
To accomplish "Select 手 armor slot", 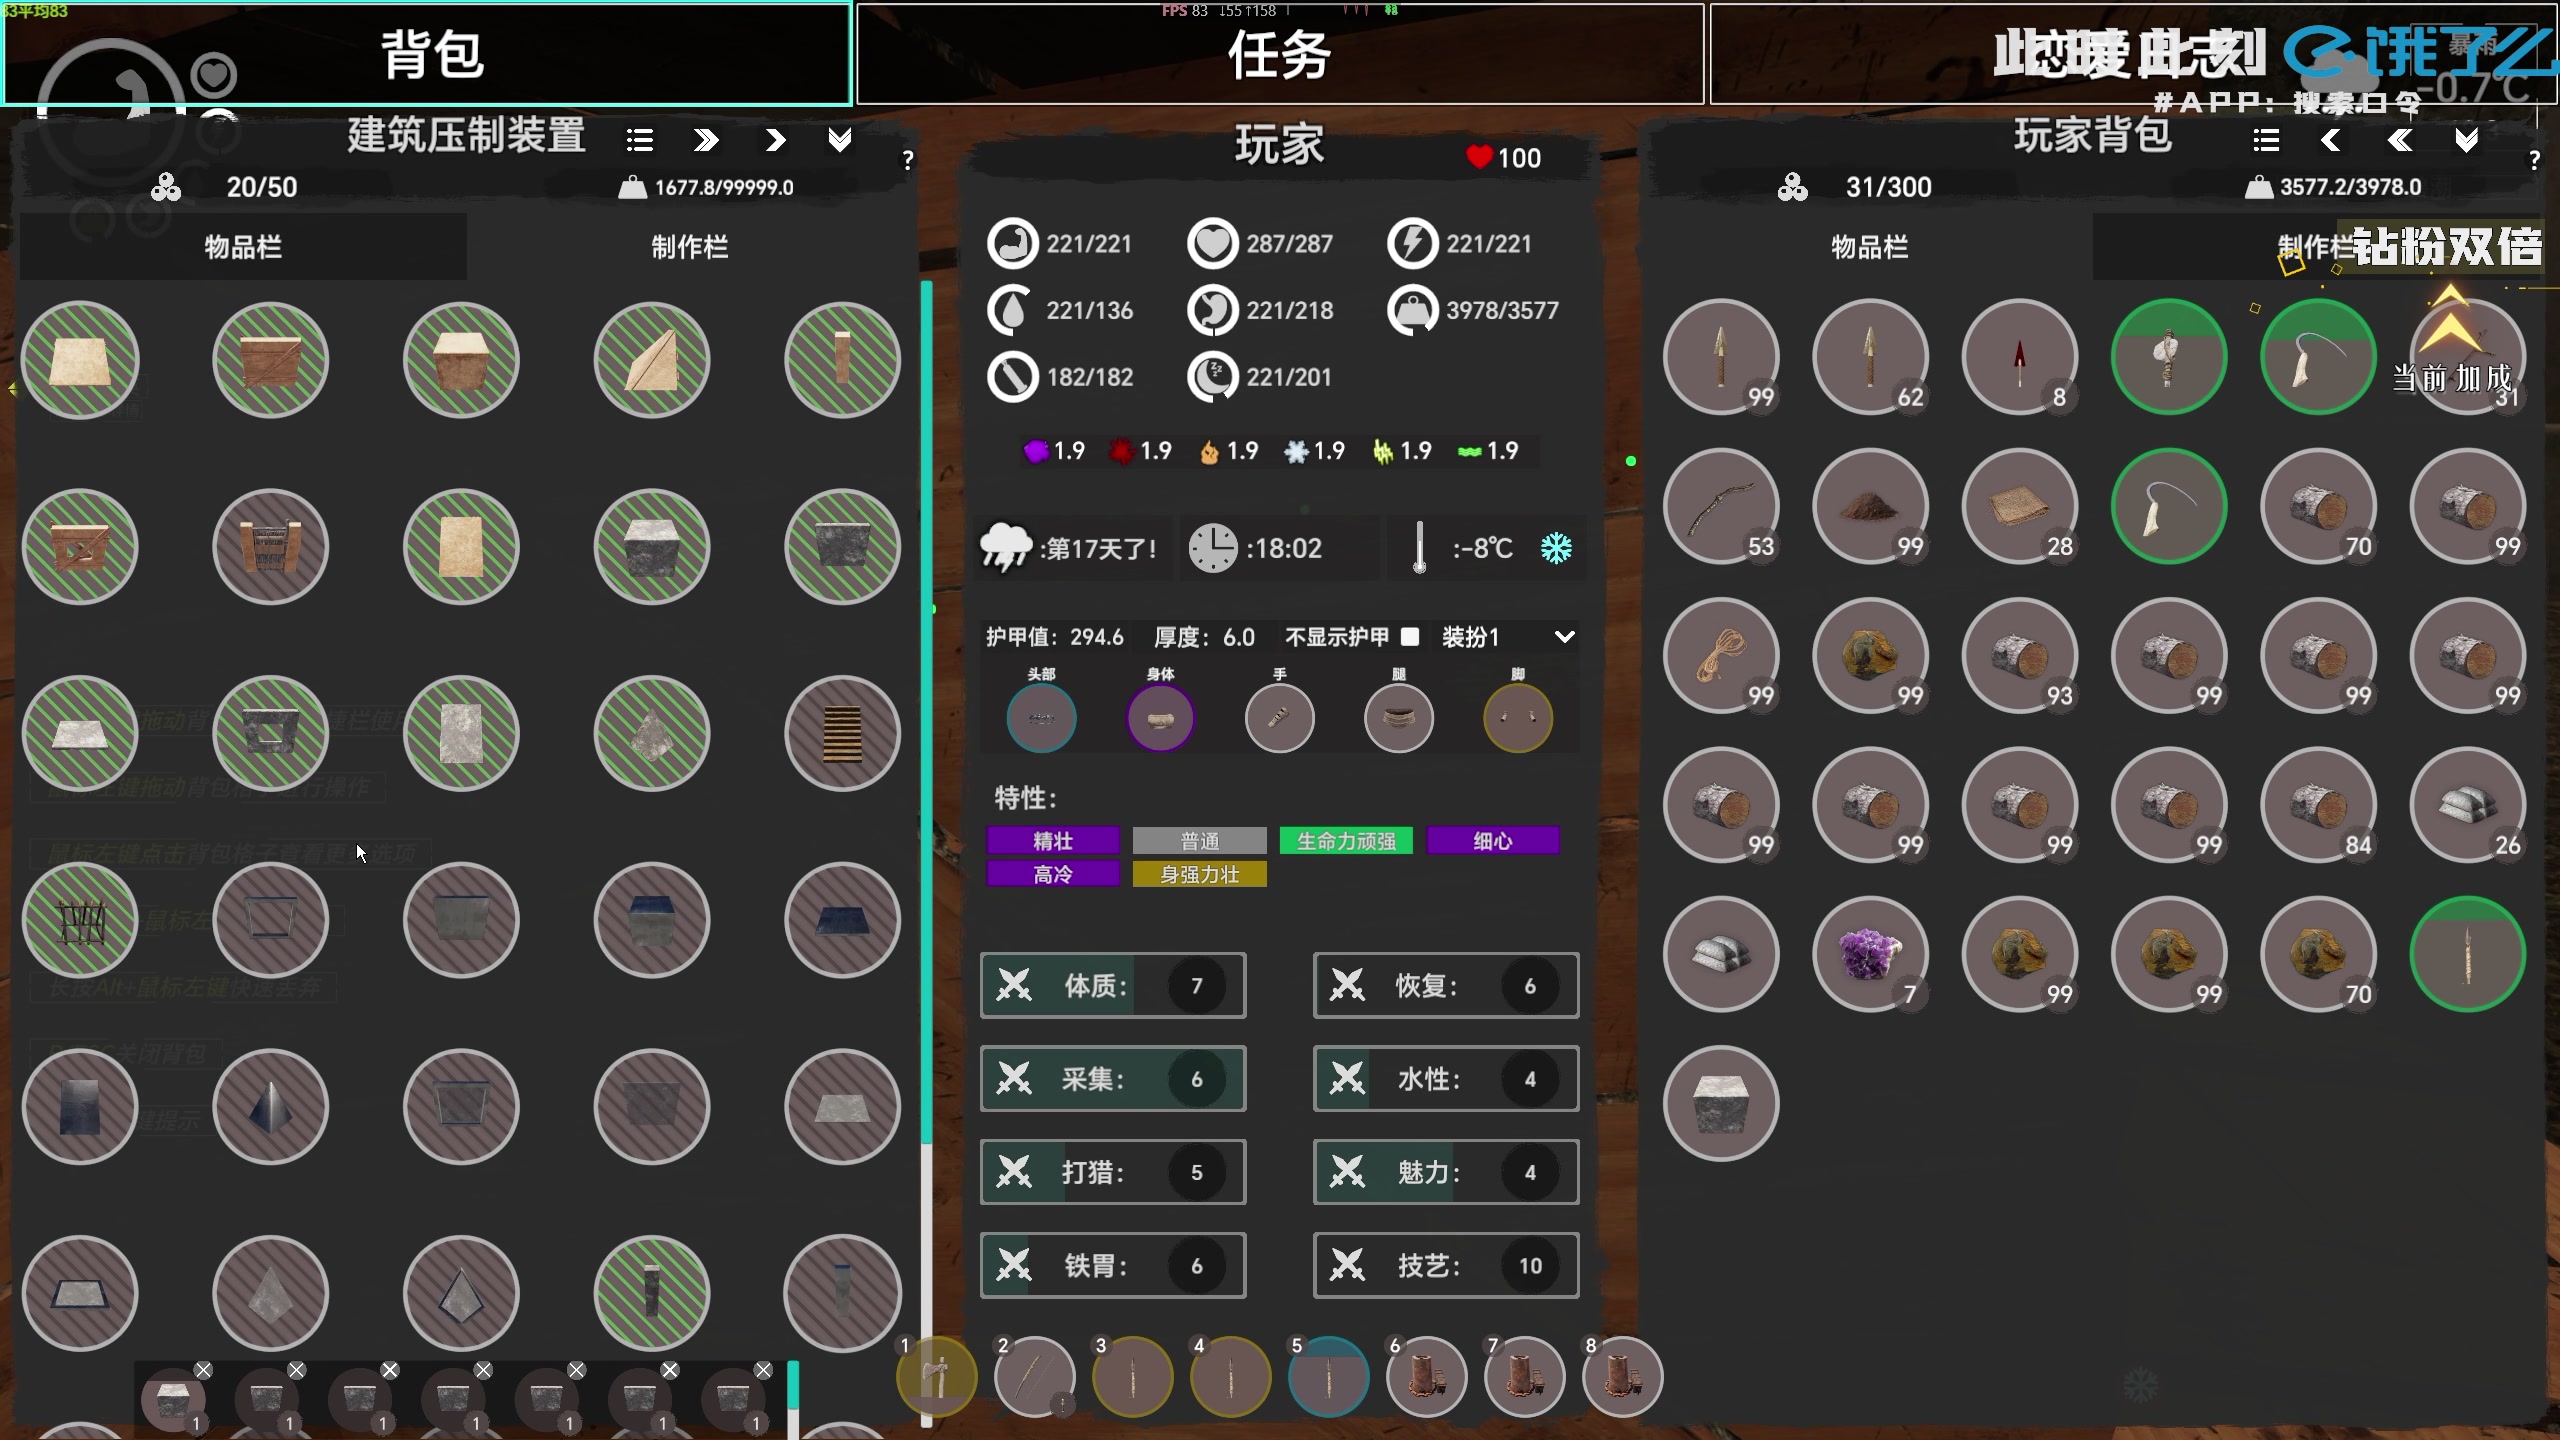I will pos(1279,718).
